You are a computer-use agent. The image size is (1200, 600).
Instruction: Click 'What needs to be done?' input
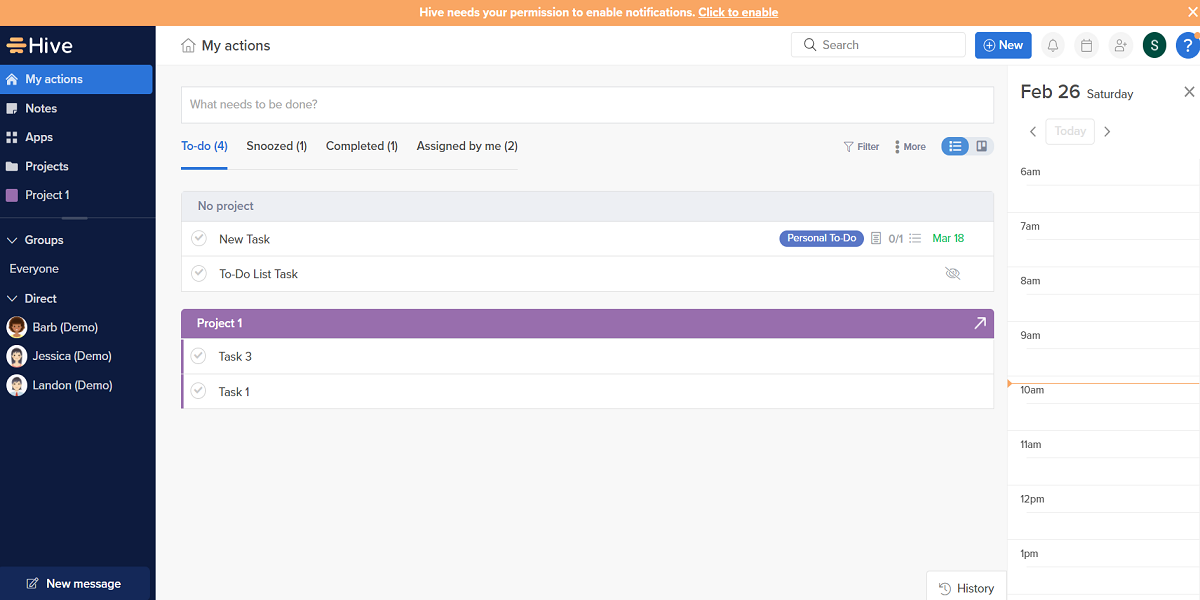click(x=587, y=104)
